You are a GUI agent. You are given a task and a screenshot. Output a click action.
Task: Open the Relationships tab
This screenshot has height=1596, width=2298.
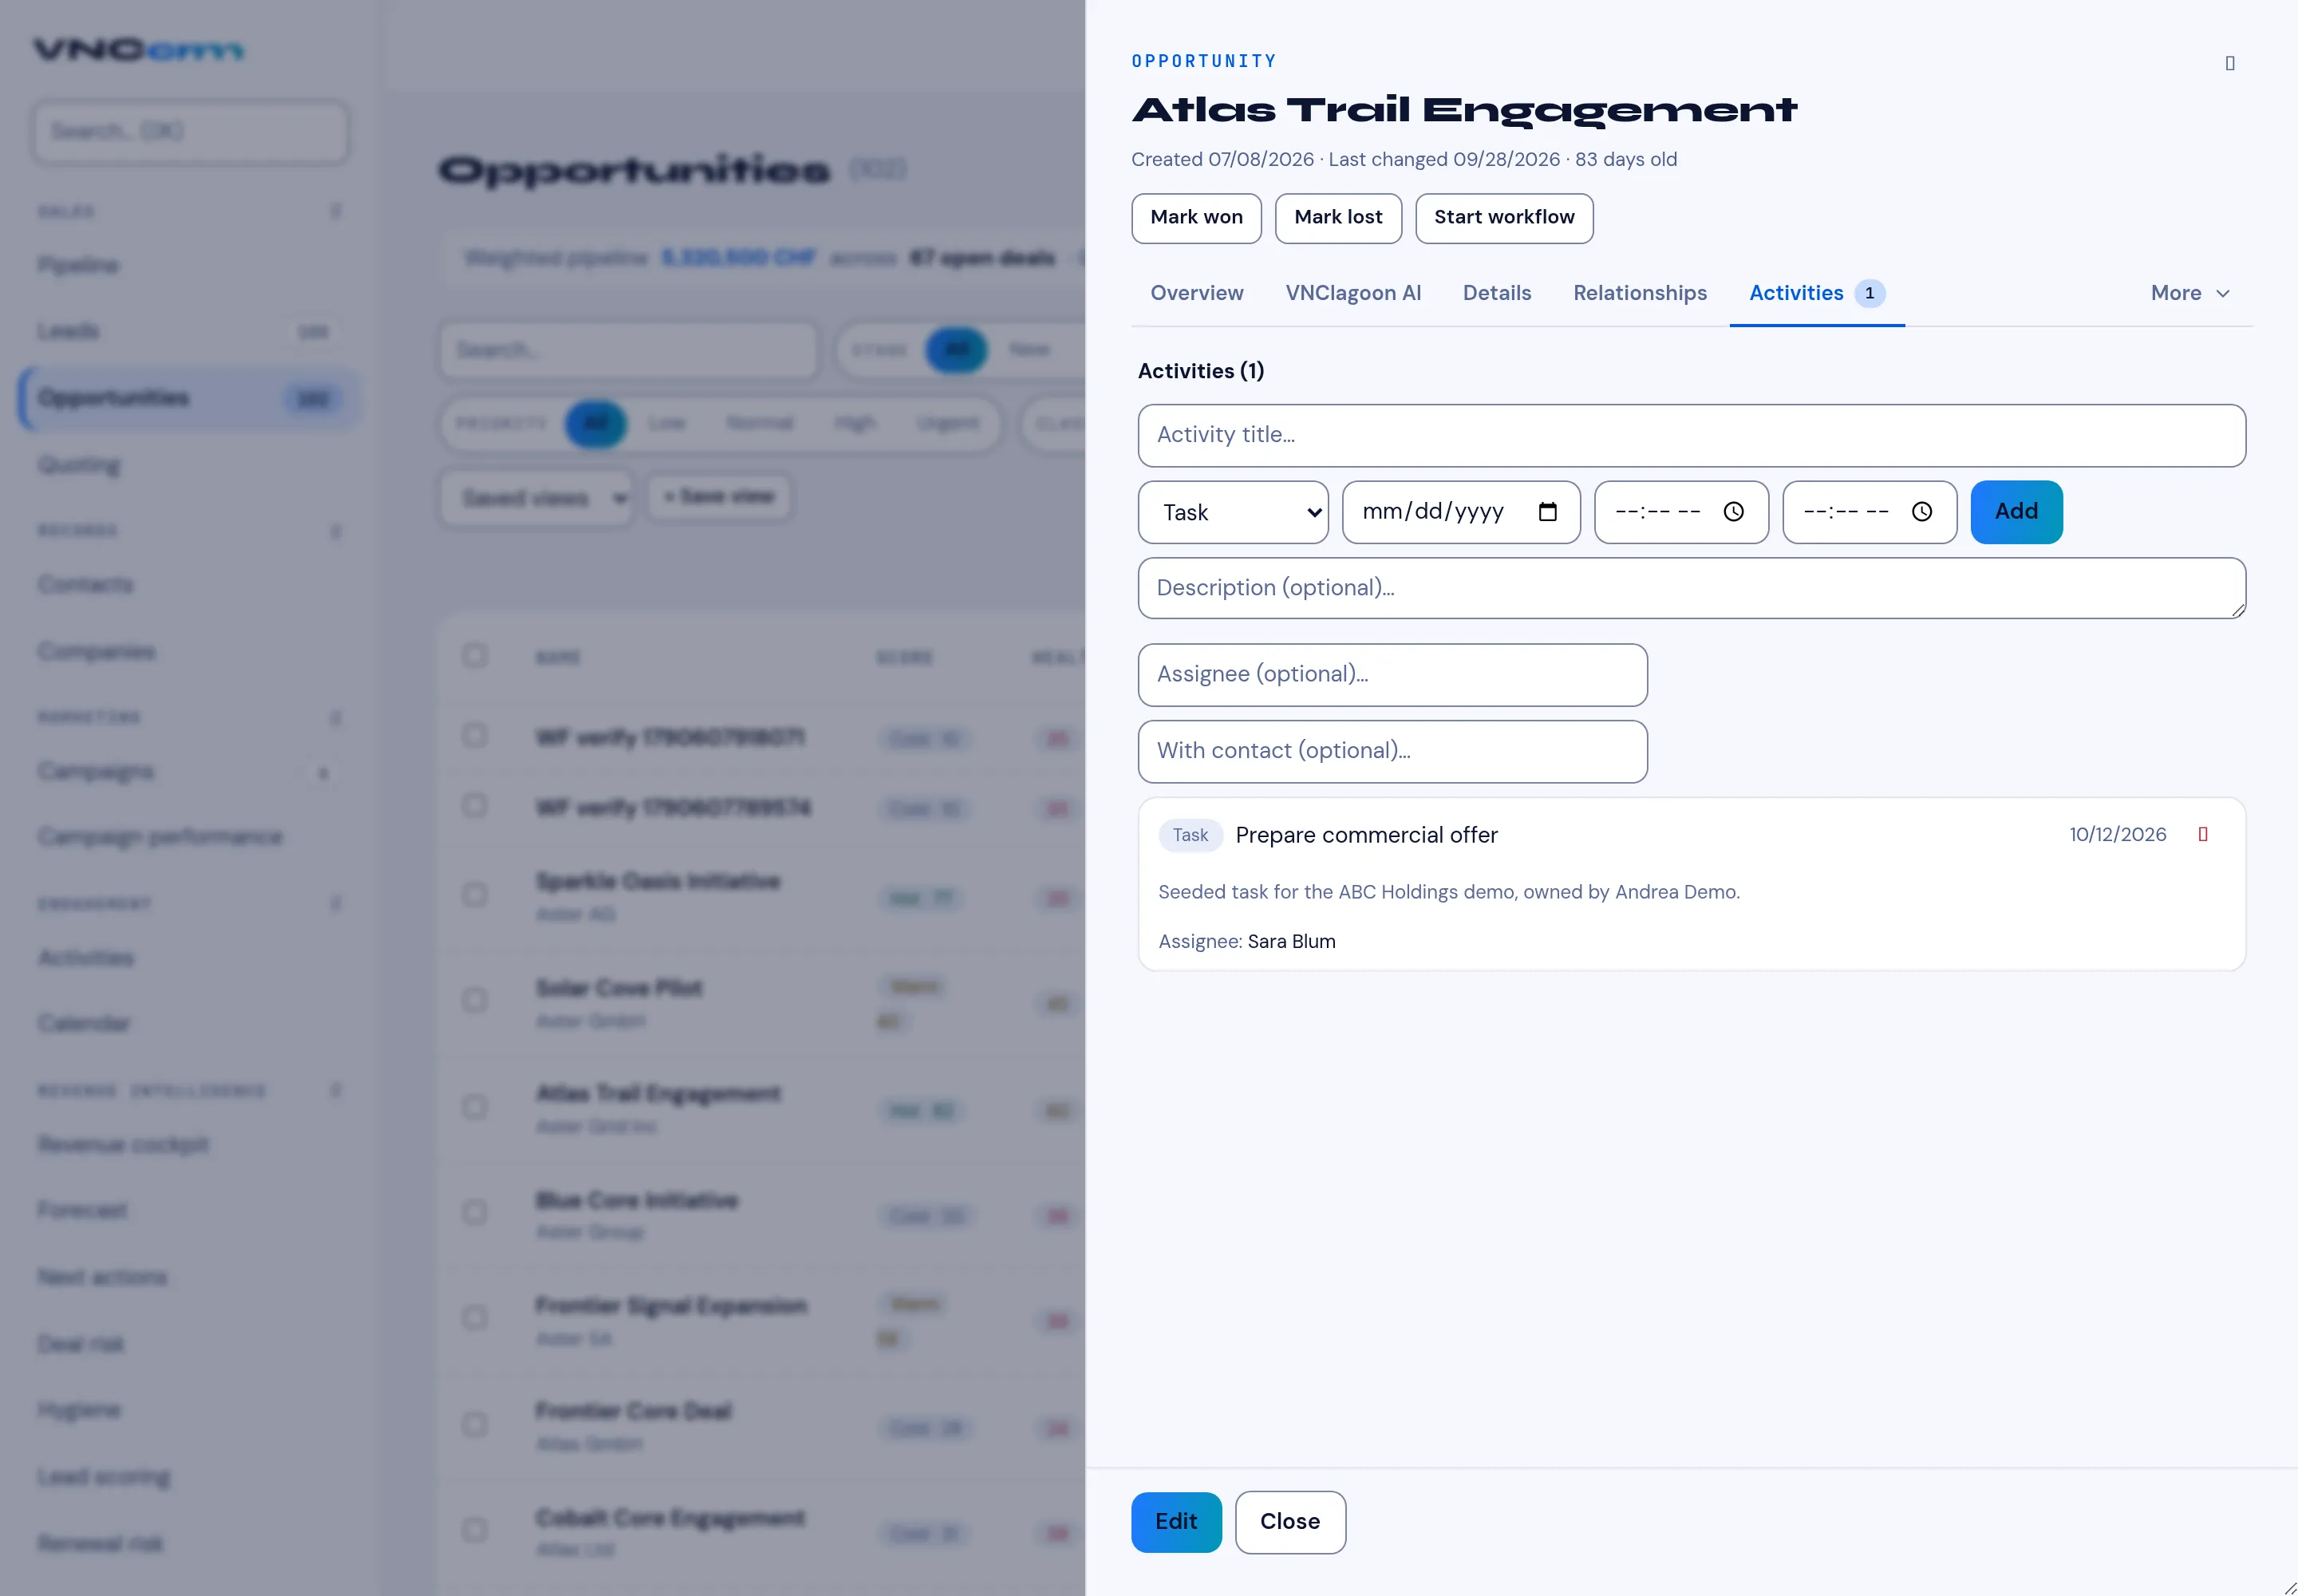coord(1639,293)
